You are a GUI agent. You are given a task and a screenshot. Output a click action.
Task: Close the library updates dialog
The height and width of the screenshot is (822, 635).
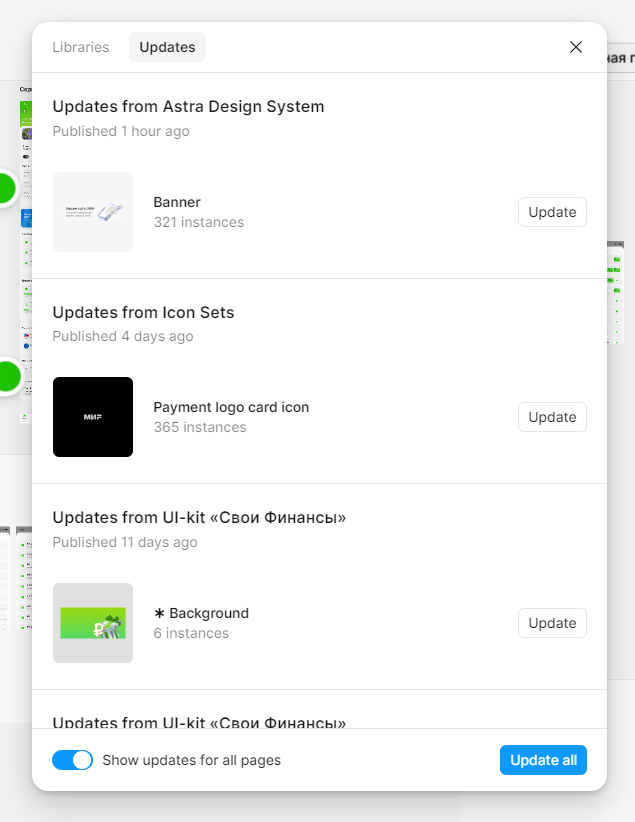click(x=576, y=47)
